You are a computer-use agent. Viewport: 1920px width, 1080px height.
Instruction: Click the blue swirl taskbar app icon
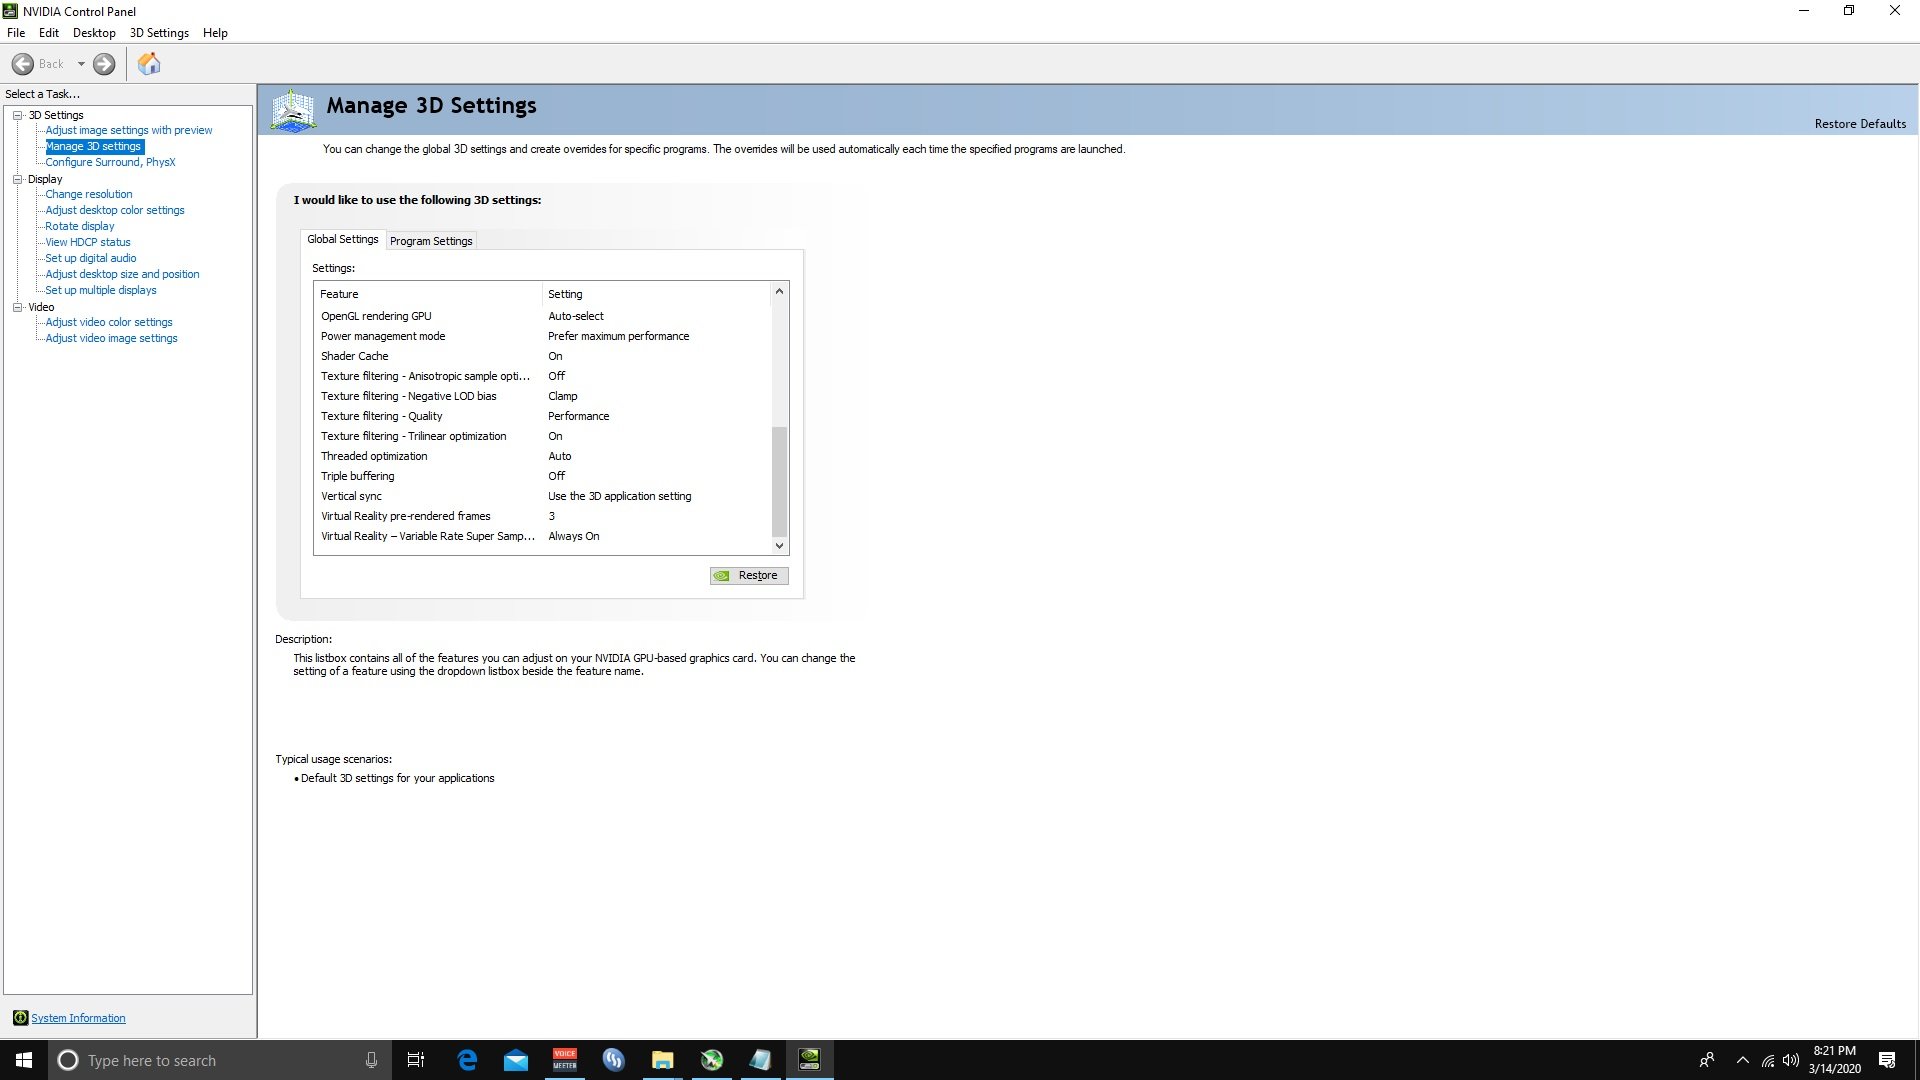pos(614,1060)
